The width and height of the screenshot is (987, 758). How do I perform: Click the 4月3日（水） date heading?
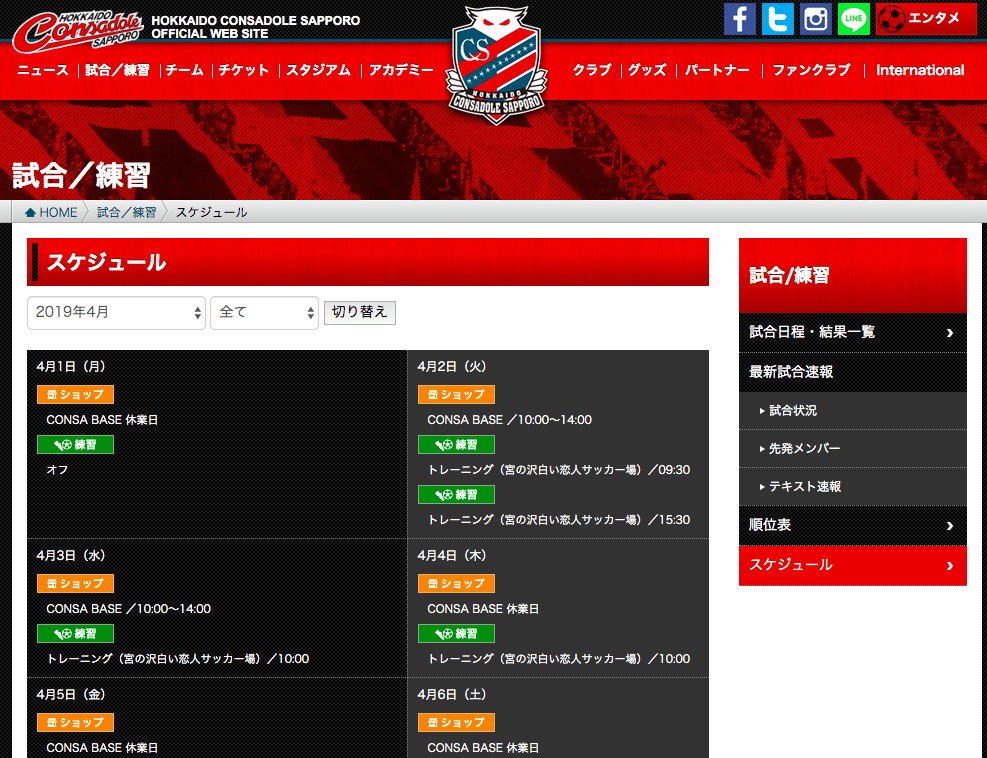pos(70,555)
